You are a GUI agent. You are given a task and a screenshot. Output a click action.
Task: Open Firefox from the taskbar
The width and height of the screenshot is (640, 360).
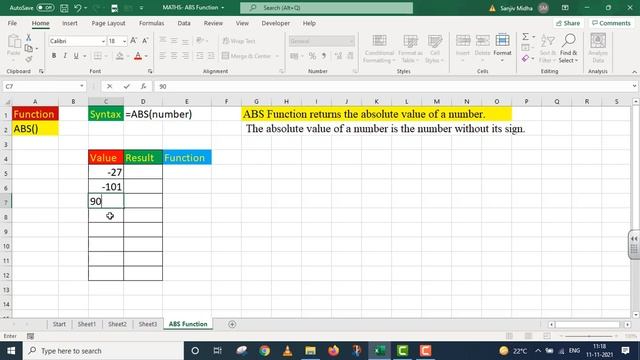click(x=334, y=351)
